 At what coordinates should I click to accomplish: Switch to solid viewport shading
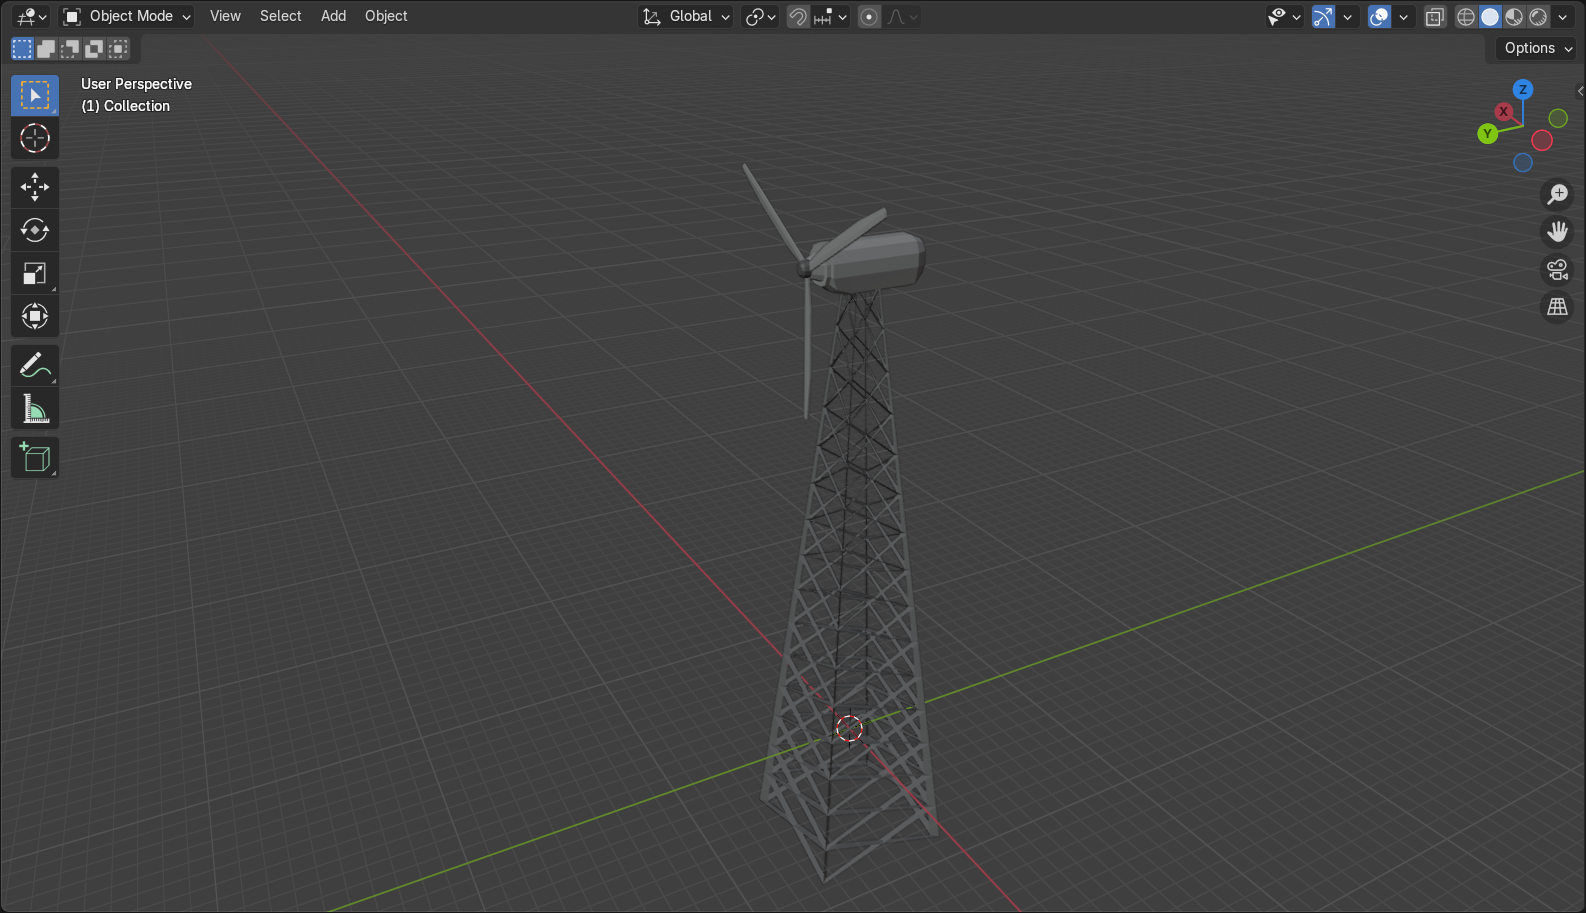click(x=1490, y=16)
